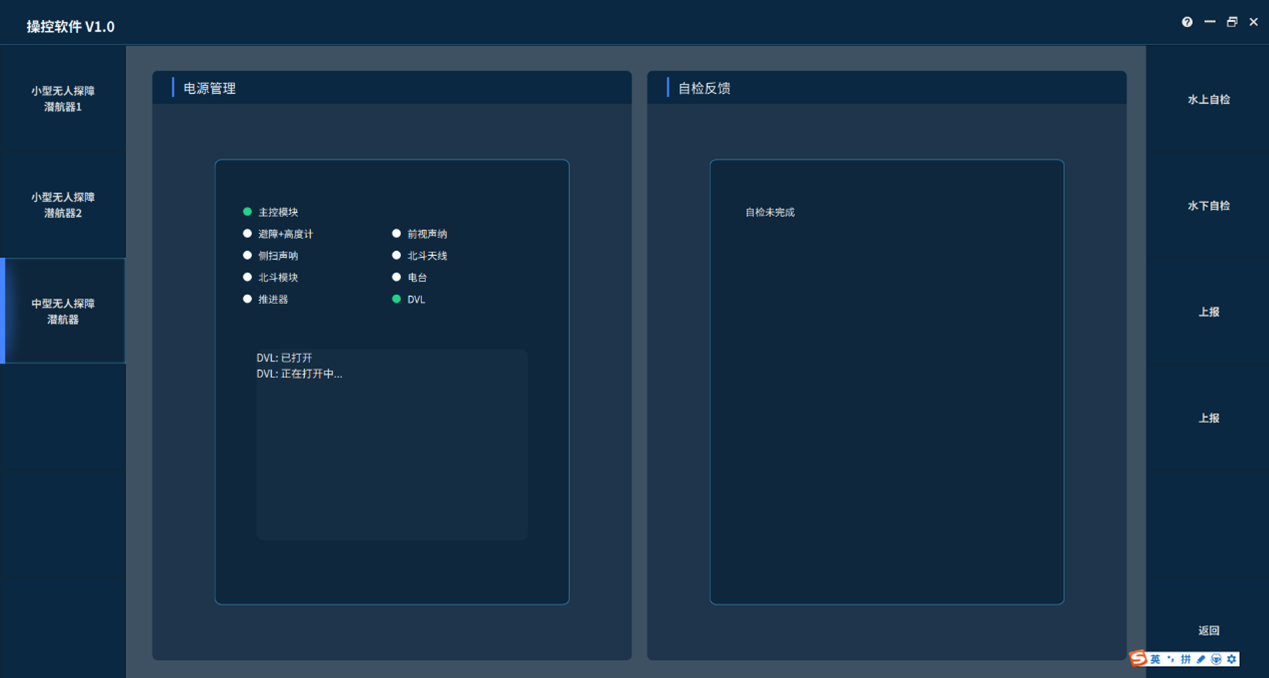
Task: Click the 拼 pinyin mode icon
Action: click(1186, 659)
